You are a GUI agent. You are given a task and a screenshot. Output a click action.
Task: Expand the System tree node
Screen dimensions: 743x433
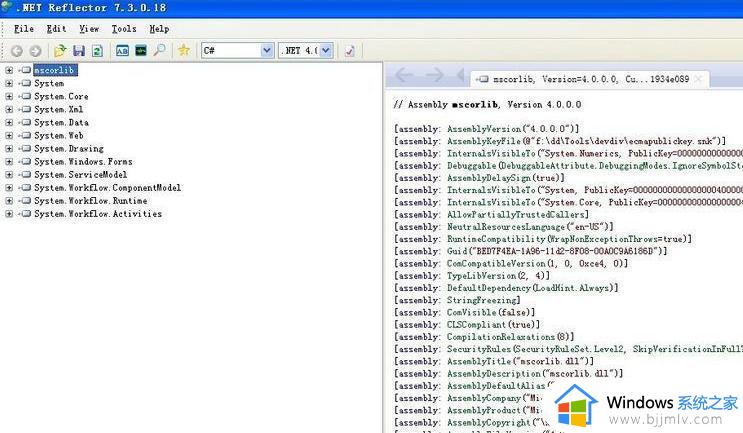(9, 83)
